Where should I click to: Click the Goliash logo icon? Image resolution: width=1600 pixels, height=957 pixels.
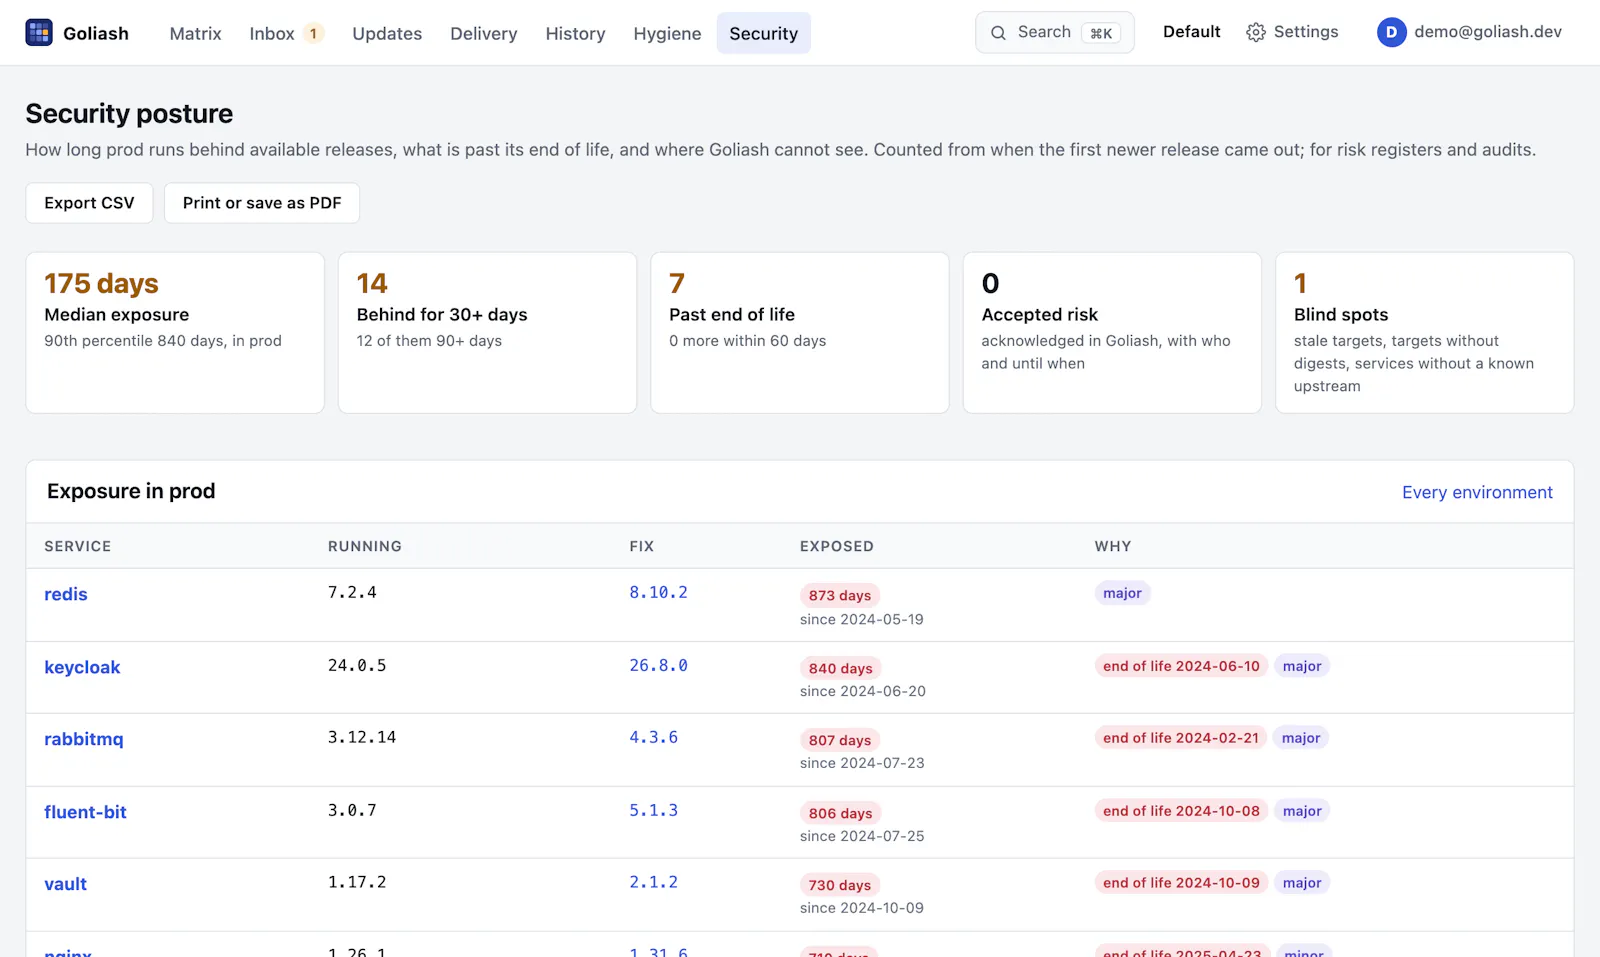click(39, 33)
